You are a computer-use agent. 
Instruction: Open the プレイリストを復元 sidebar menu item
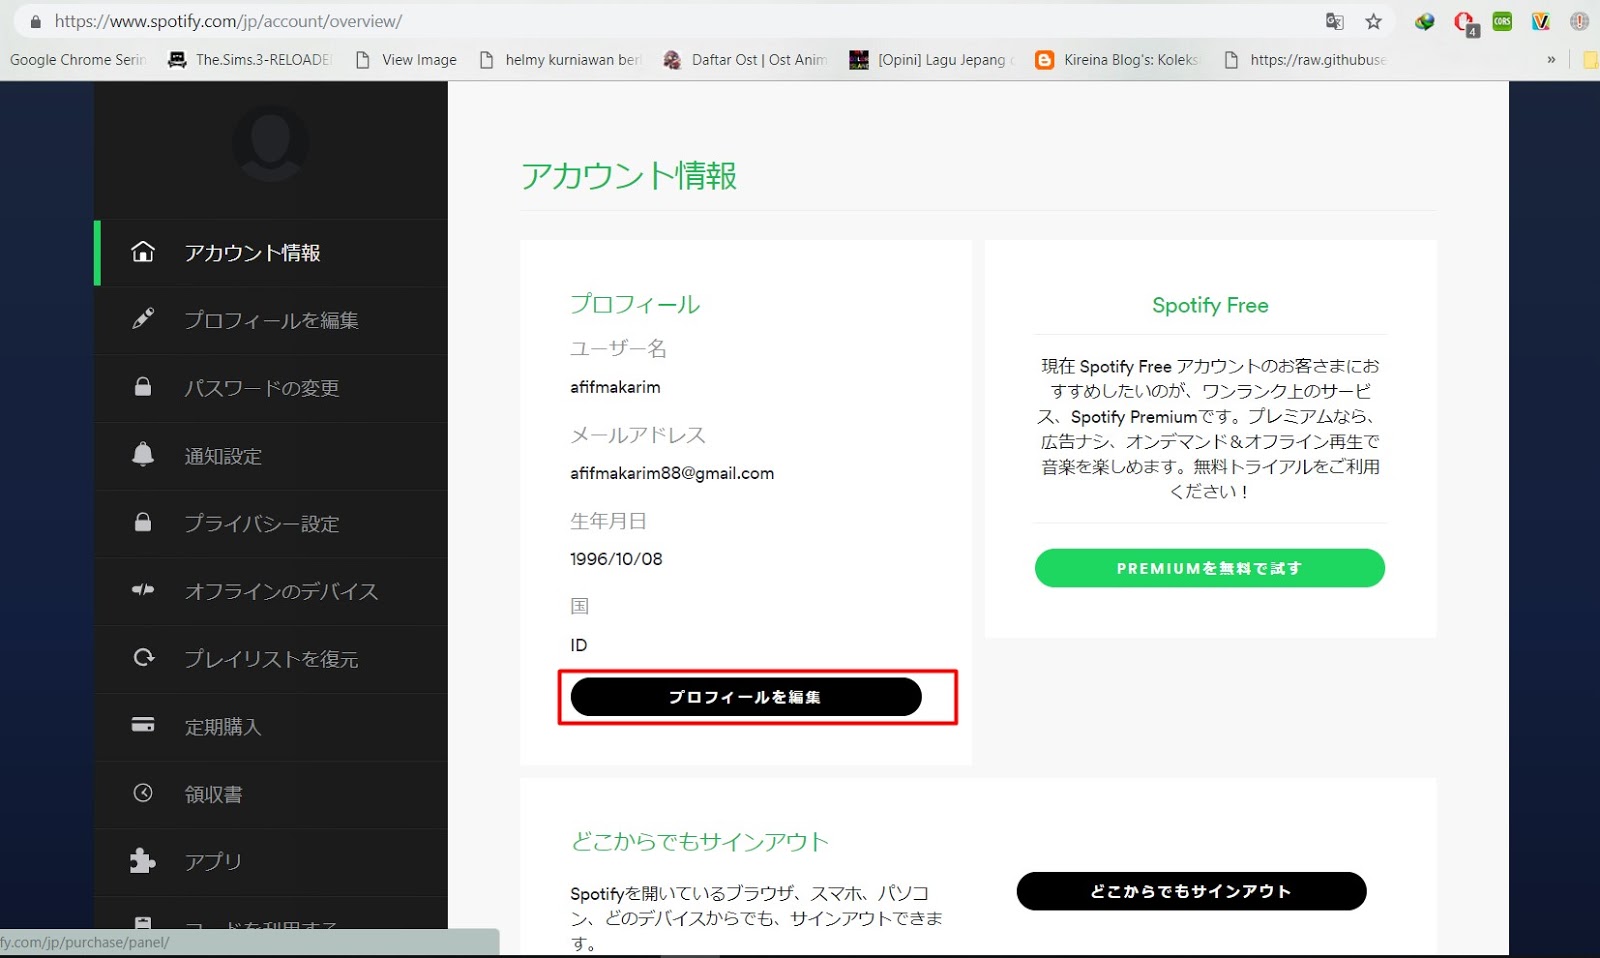point(271,659)
